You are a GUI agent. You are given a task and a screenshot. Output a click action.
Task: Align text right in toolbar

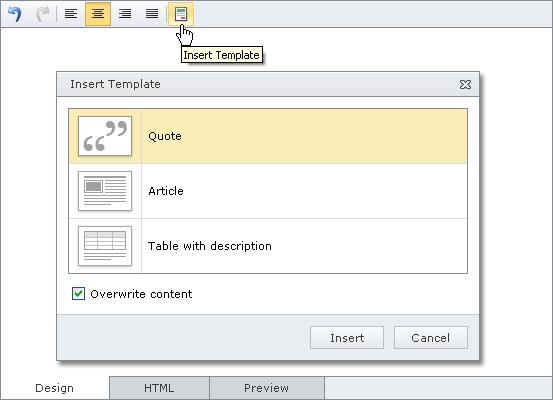125,14
